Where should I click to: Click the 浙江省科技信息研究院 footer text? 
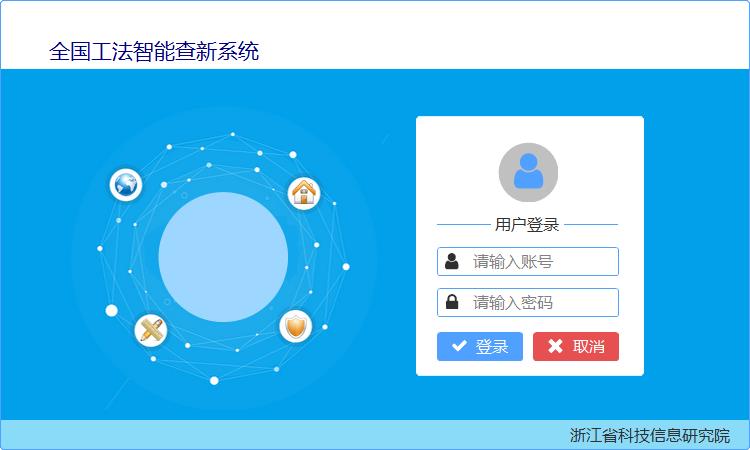click(x=650, y=435)
